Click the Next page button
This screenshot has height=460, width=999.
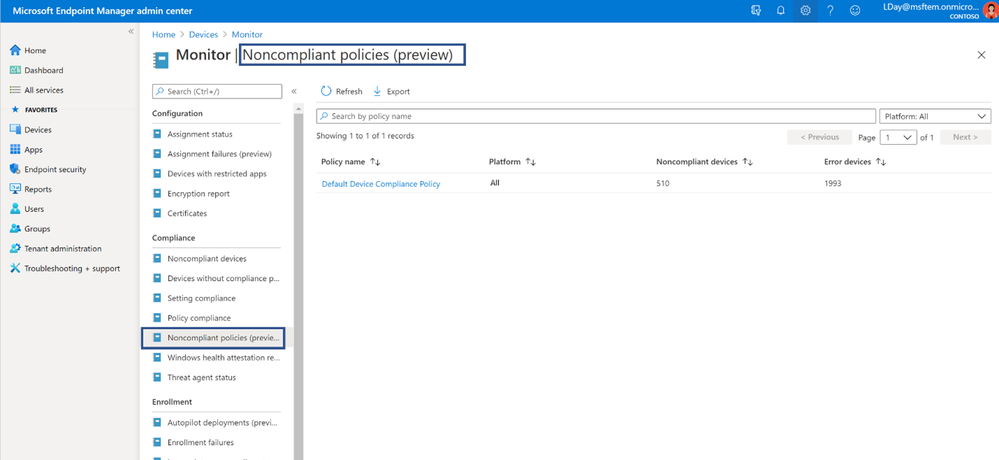point(965,137)
